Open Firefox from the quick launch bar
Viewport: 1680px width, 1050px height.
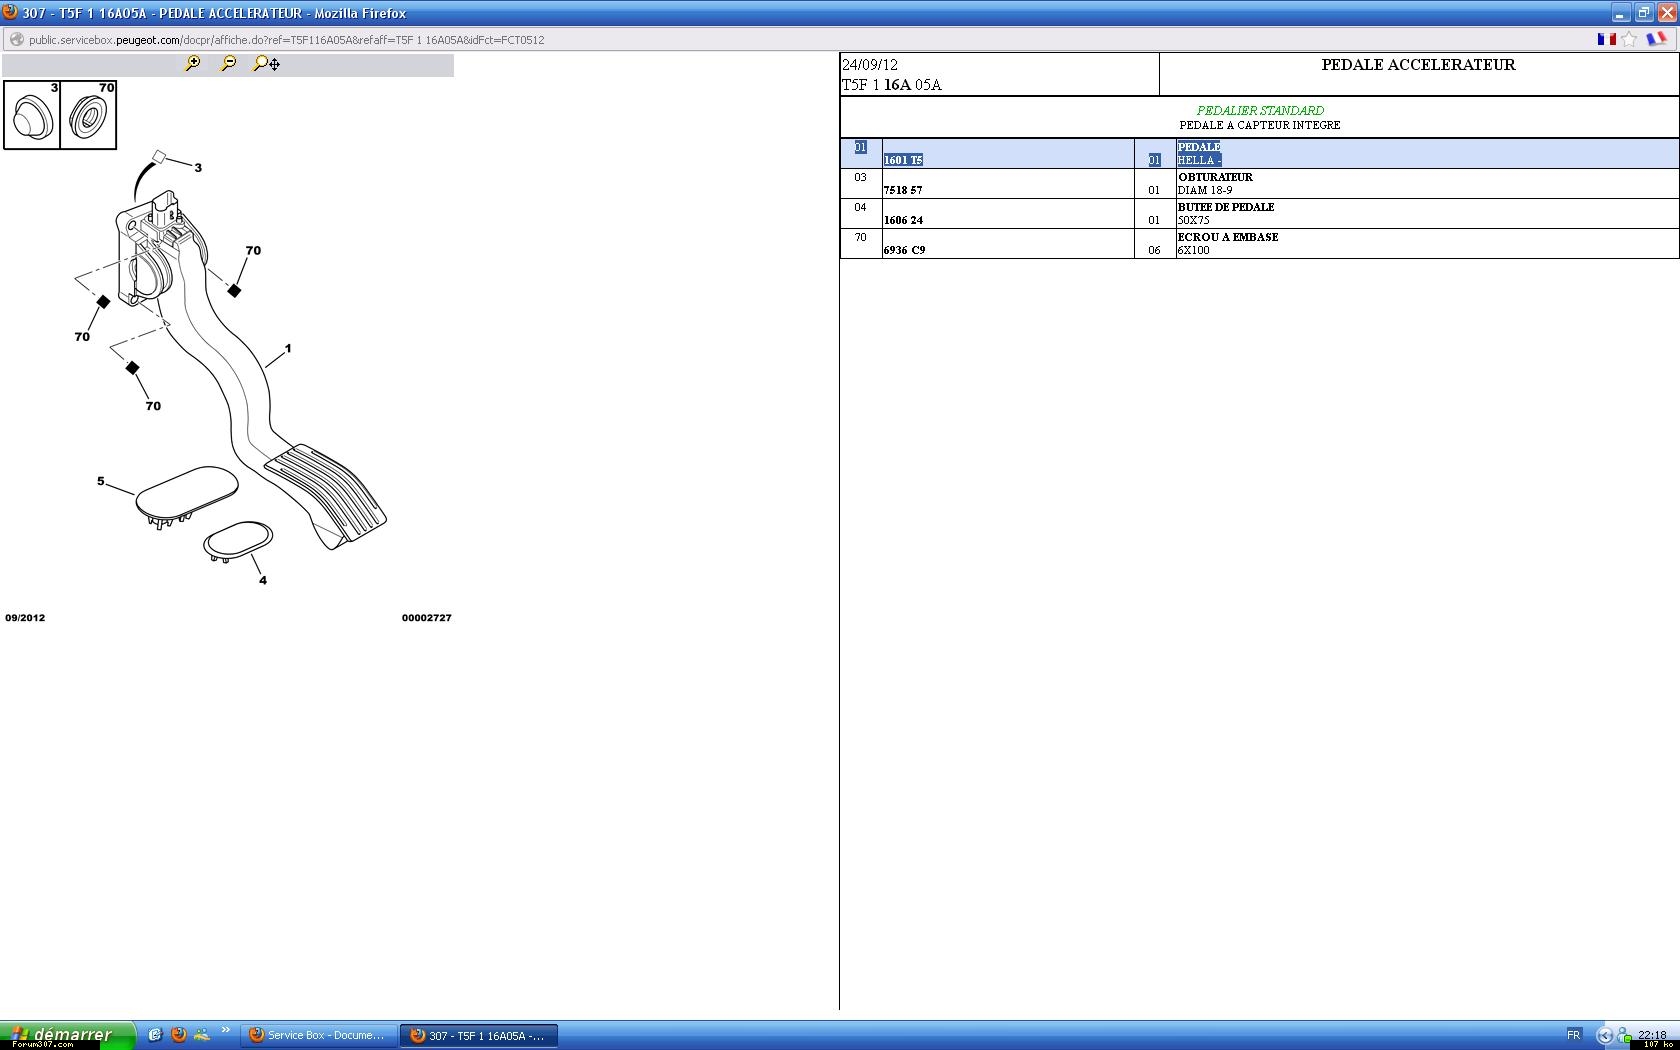coord(179,1035)
